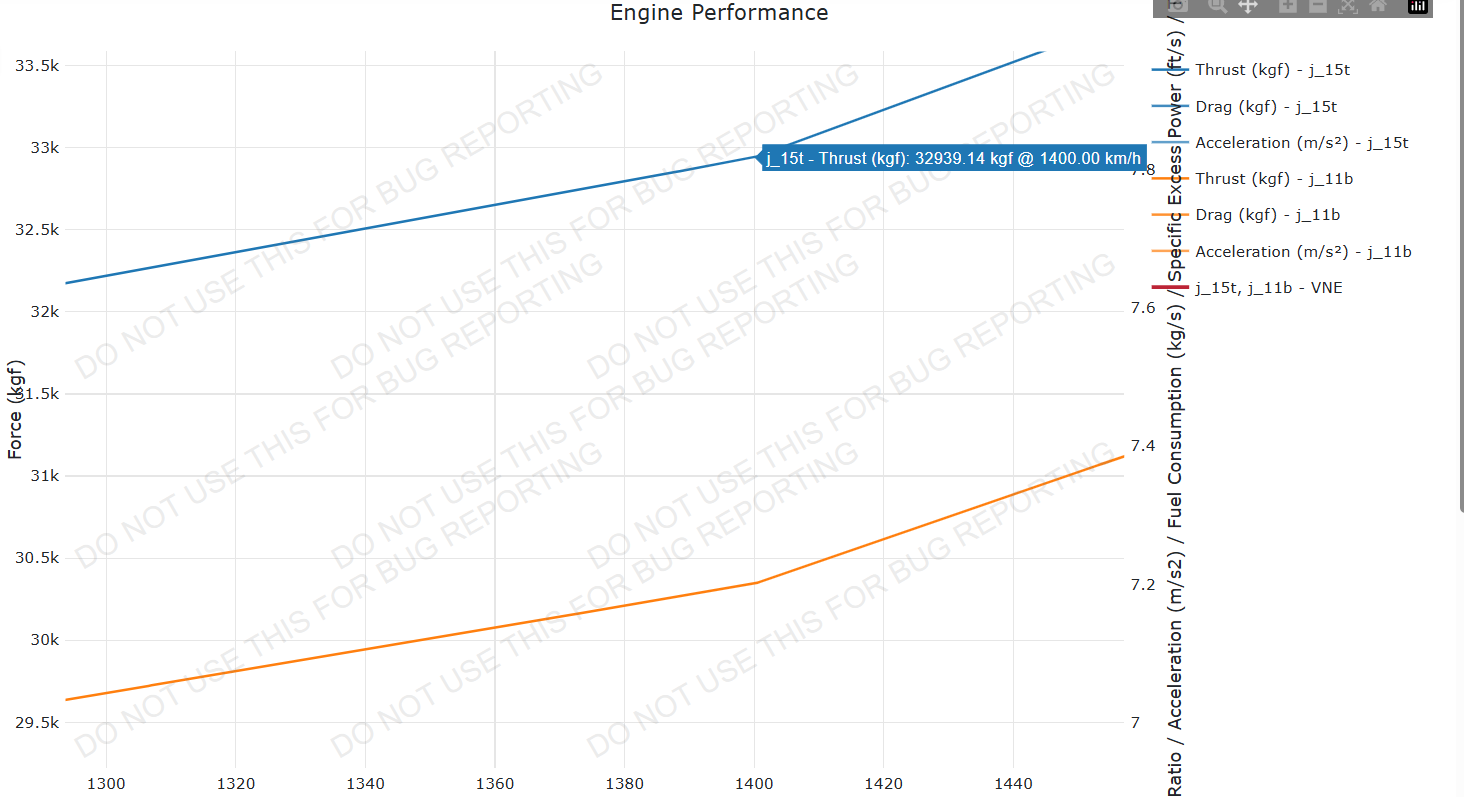Image resolution: width=1464 pixels, height=797 pixels.
Task: Click the Force (kgf) y-axis title
Action: point(15,409)
